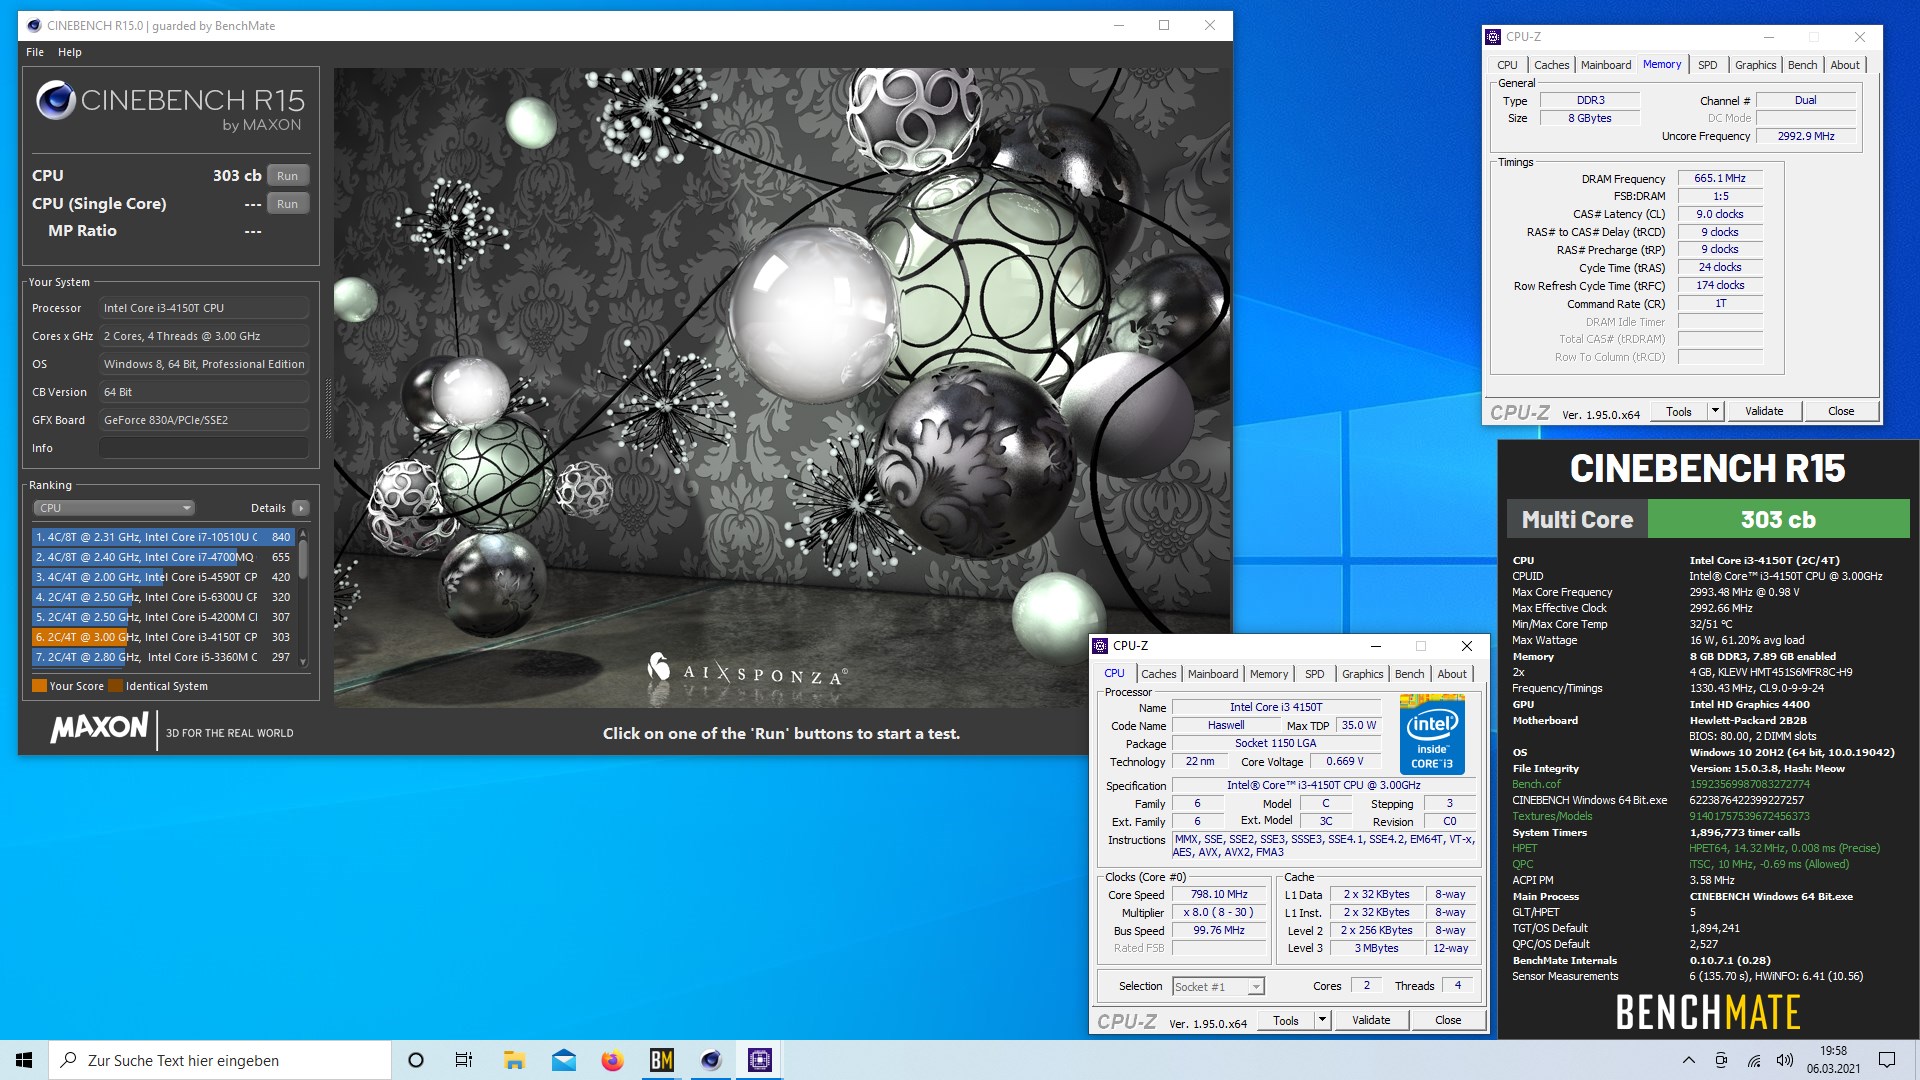
Task: Switch to BenchMate taskbar icon
Action: tap(661, 1060)
